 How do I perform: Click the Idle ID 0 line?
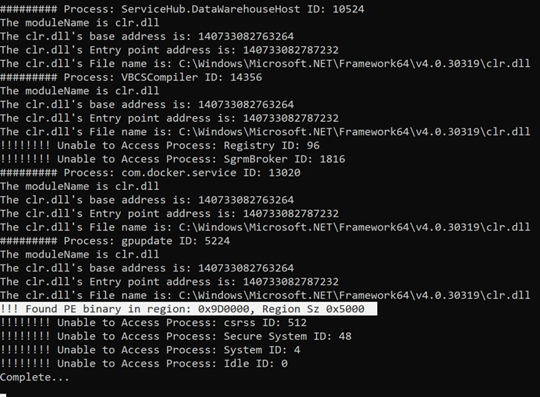pyautogui.click(x=144, y=364)
